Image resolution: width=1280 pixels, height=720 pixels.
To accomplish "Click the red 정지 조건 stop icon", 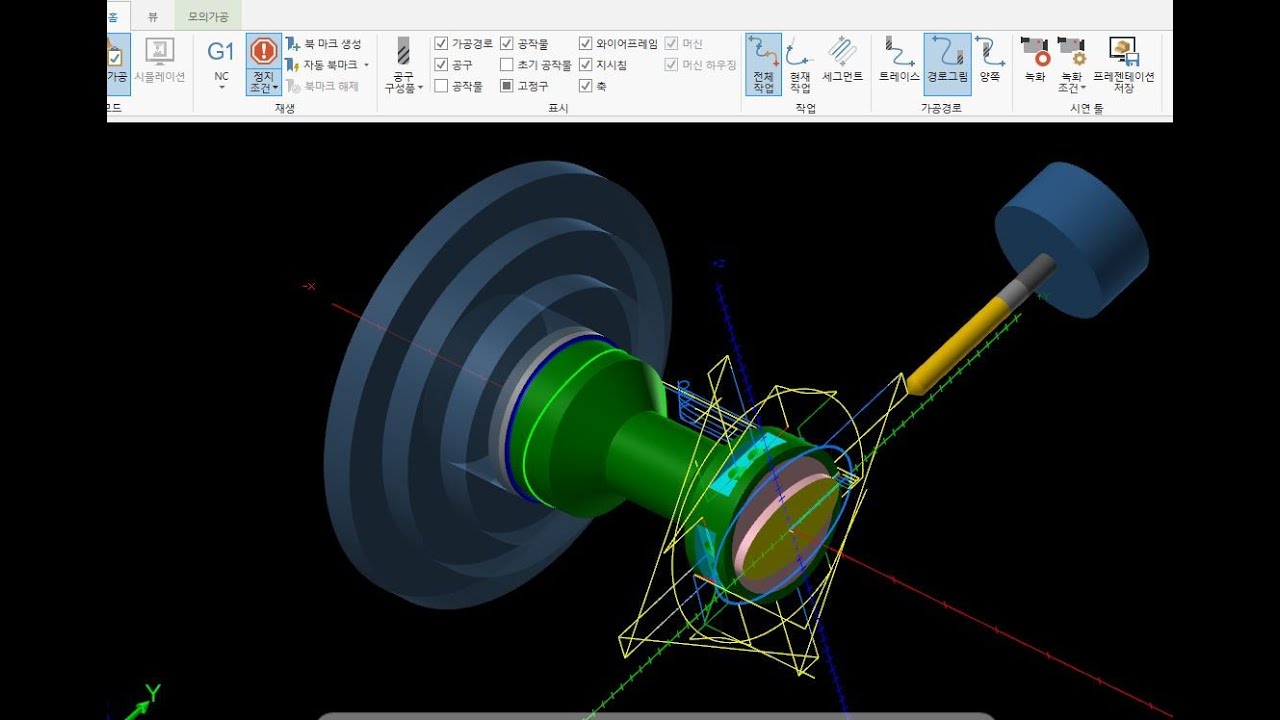I will (264, 51).
